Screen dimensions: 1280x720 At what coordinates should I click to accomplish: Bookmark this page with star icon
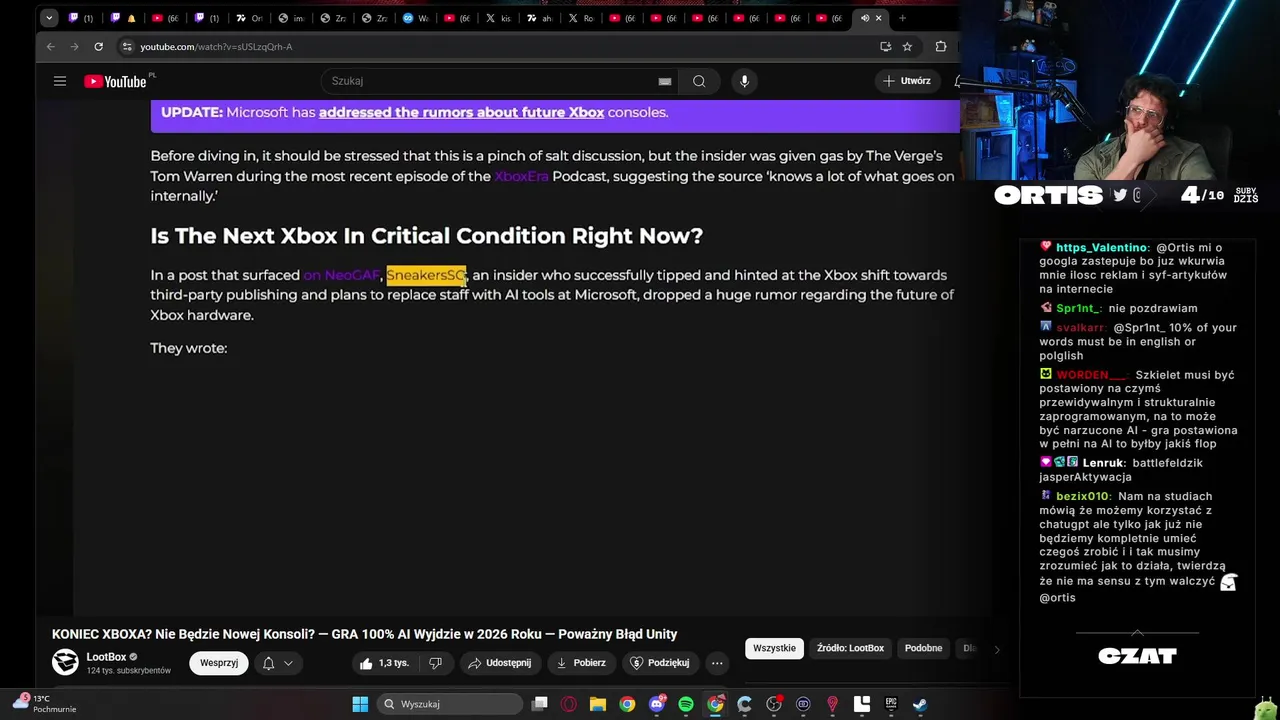click(907, 46)
